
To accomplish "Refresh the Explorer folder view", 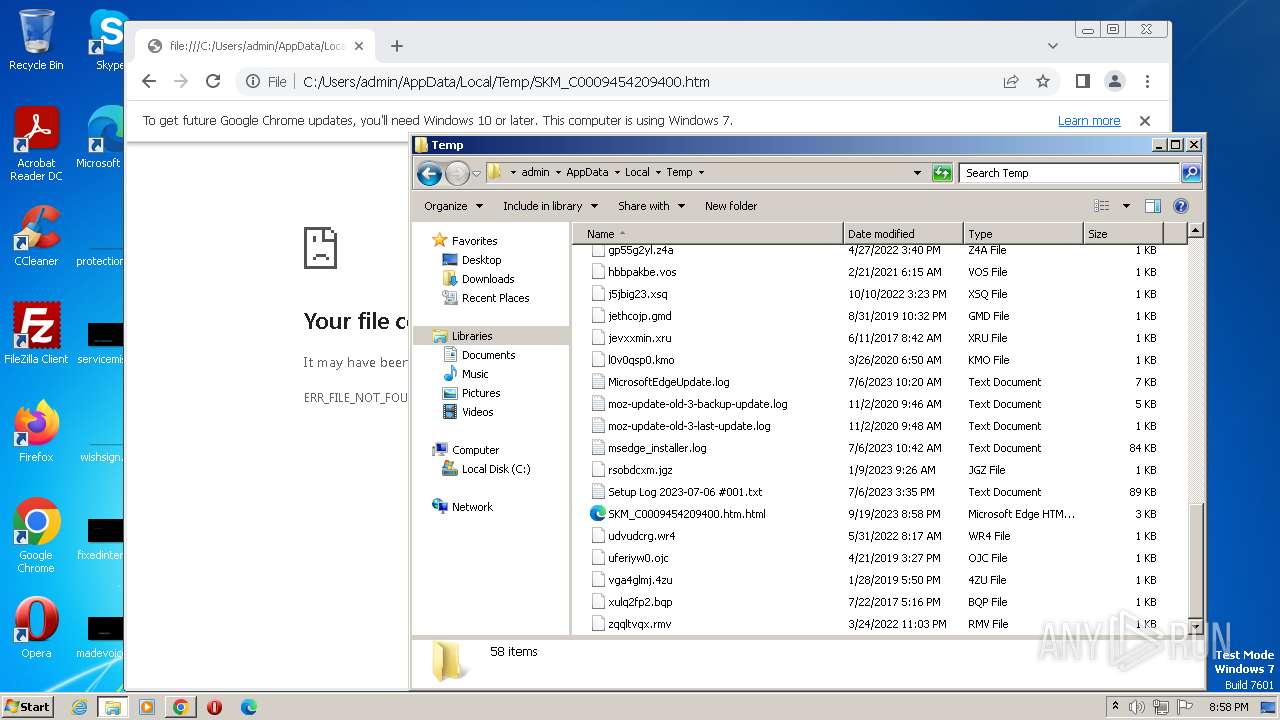I will click(x=942, y=173).
